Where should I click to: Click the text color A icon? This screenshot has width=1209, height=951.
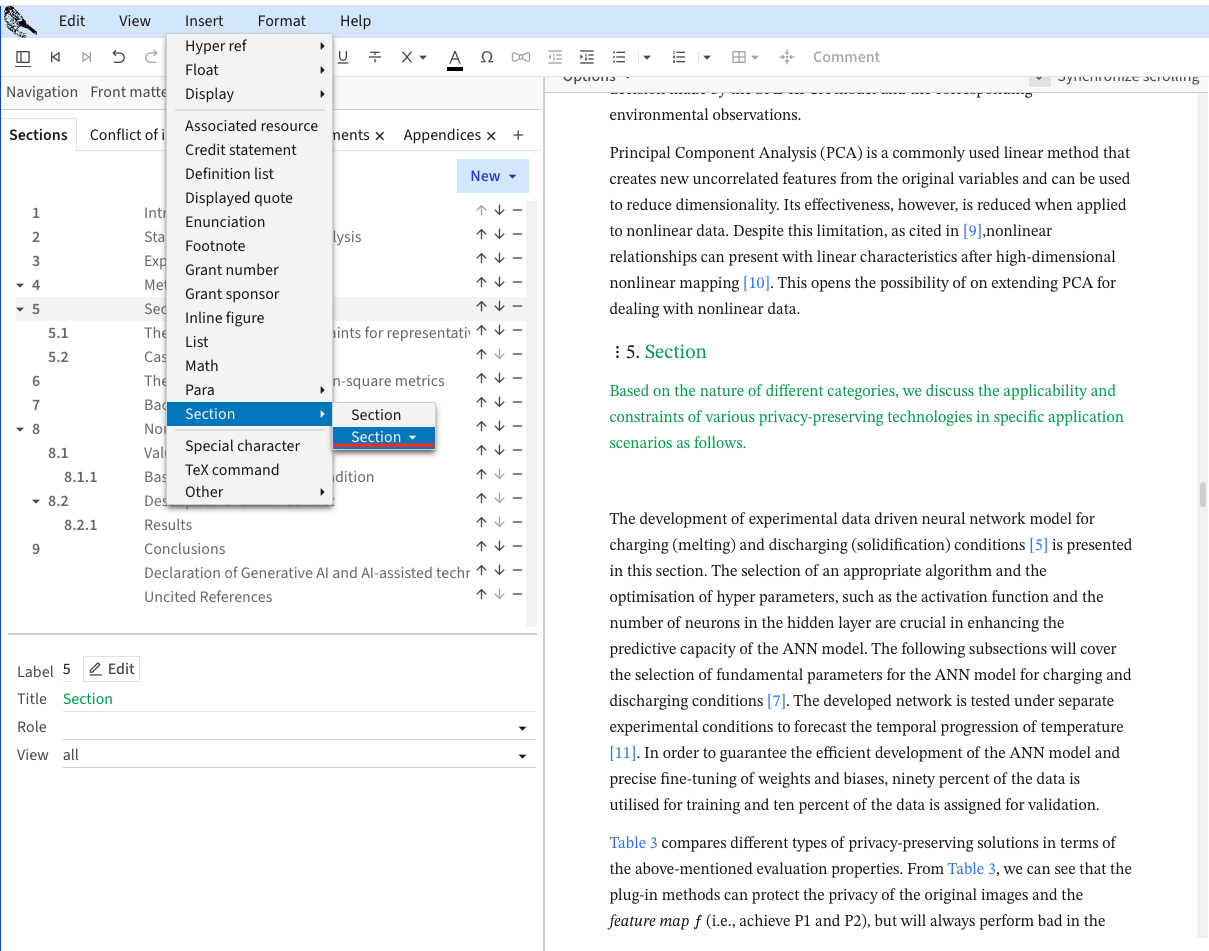coord(455,57)
